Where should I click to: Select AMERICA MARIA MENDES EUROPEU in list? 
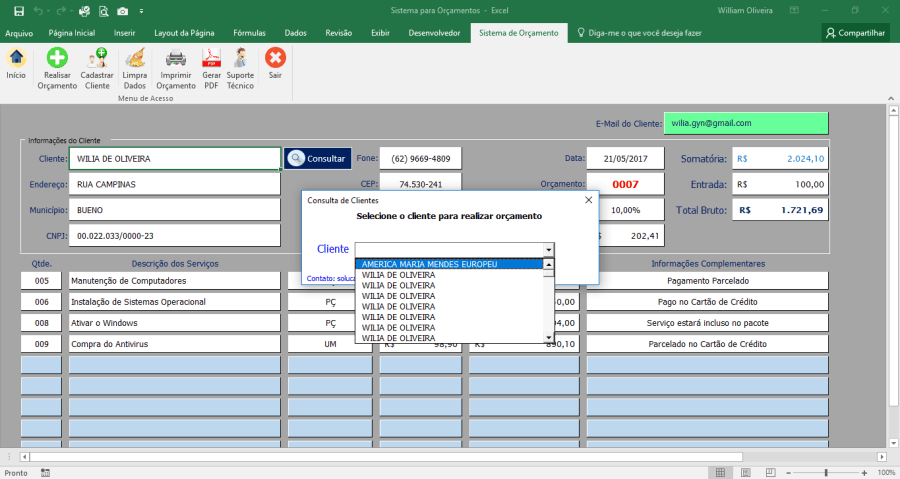[x=449, y=264]
